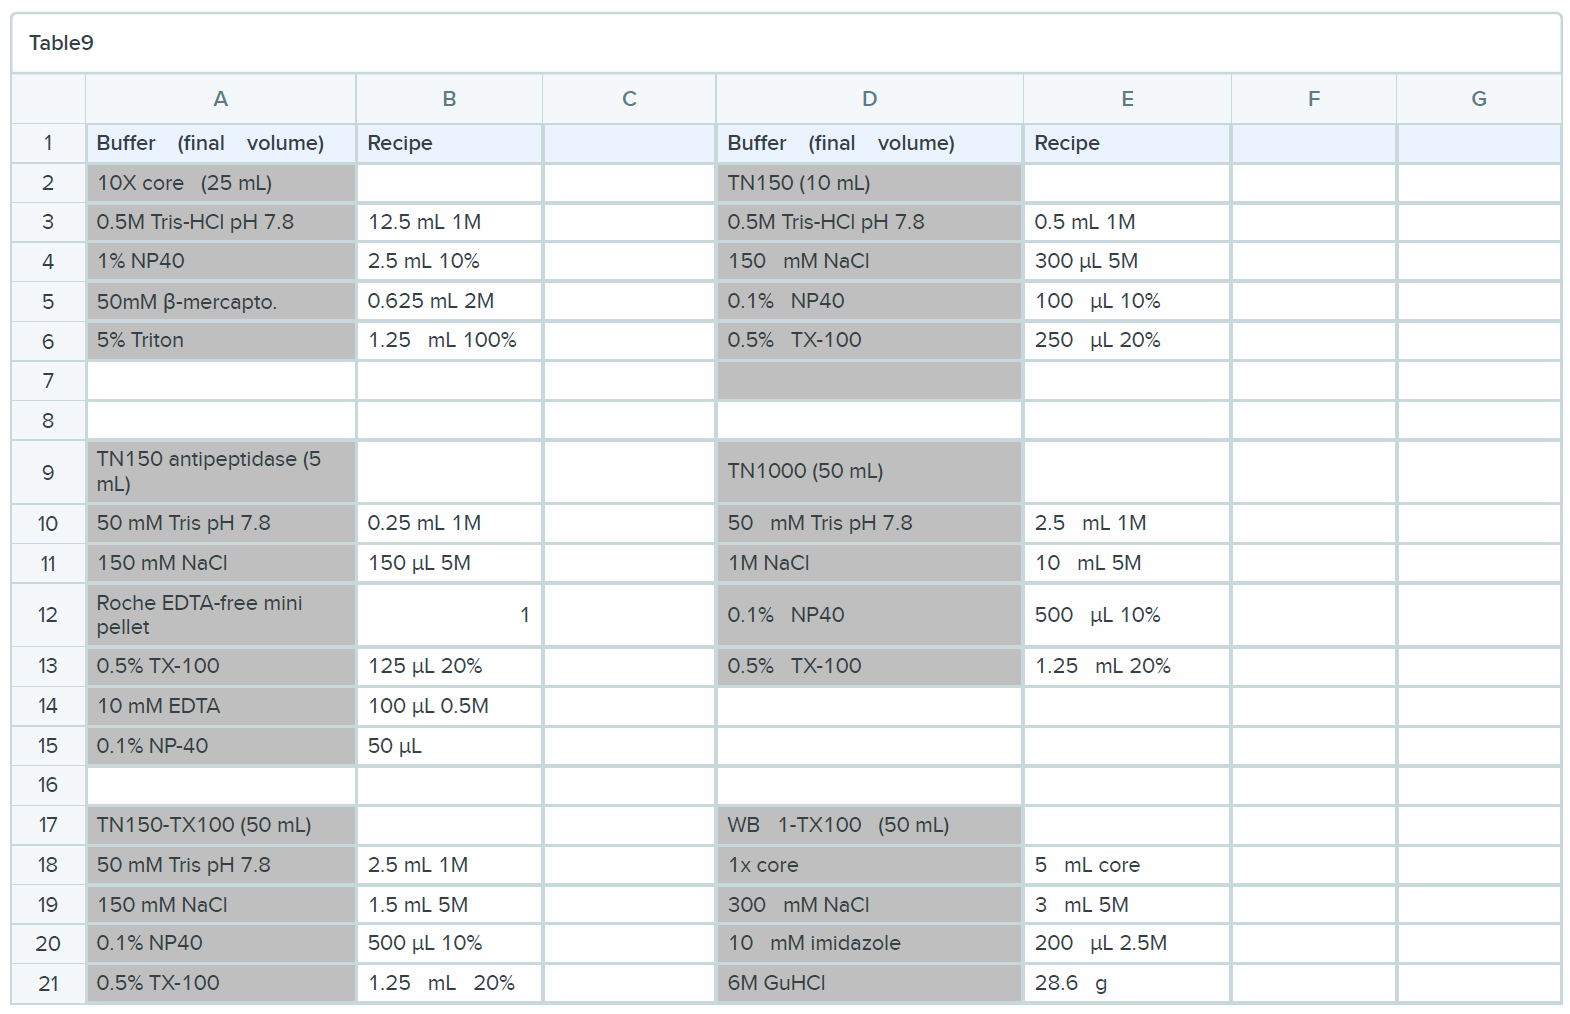Click 'WB 1-TX100 (50 mL)' cell
The height and width of the screenshot is (1014, 1570).
(x=869, y=825)
